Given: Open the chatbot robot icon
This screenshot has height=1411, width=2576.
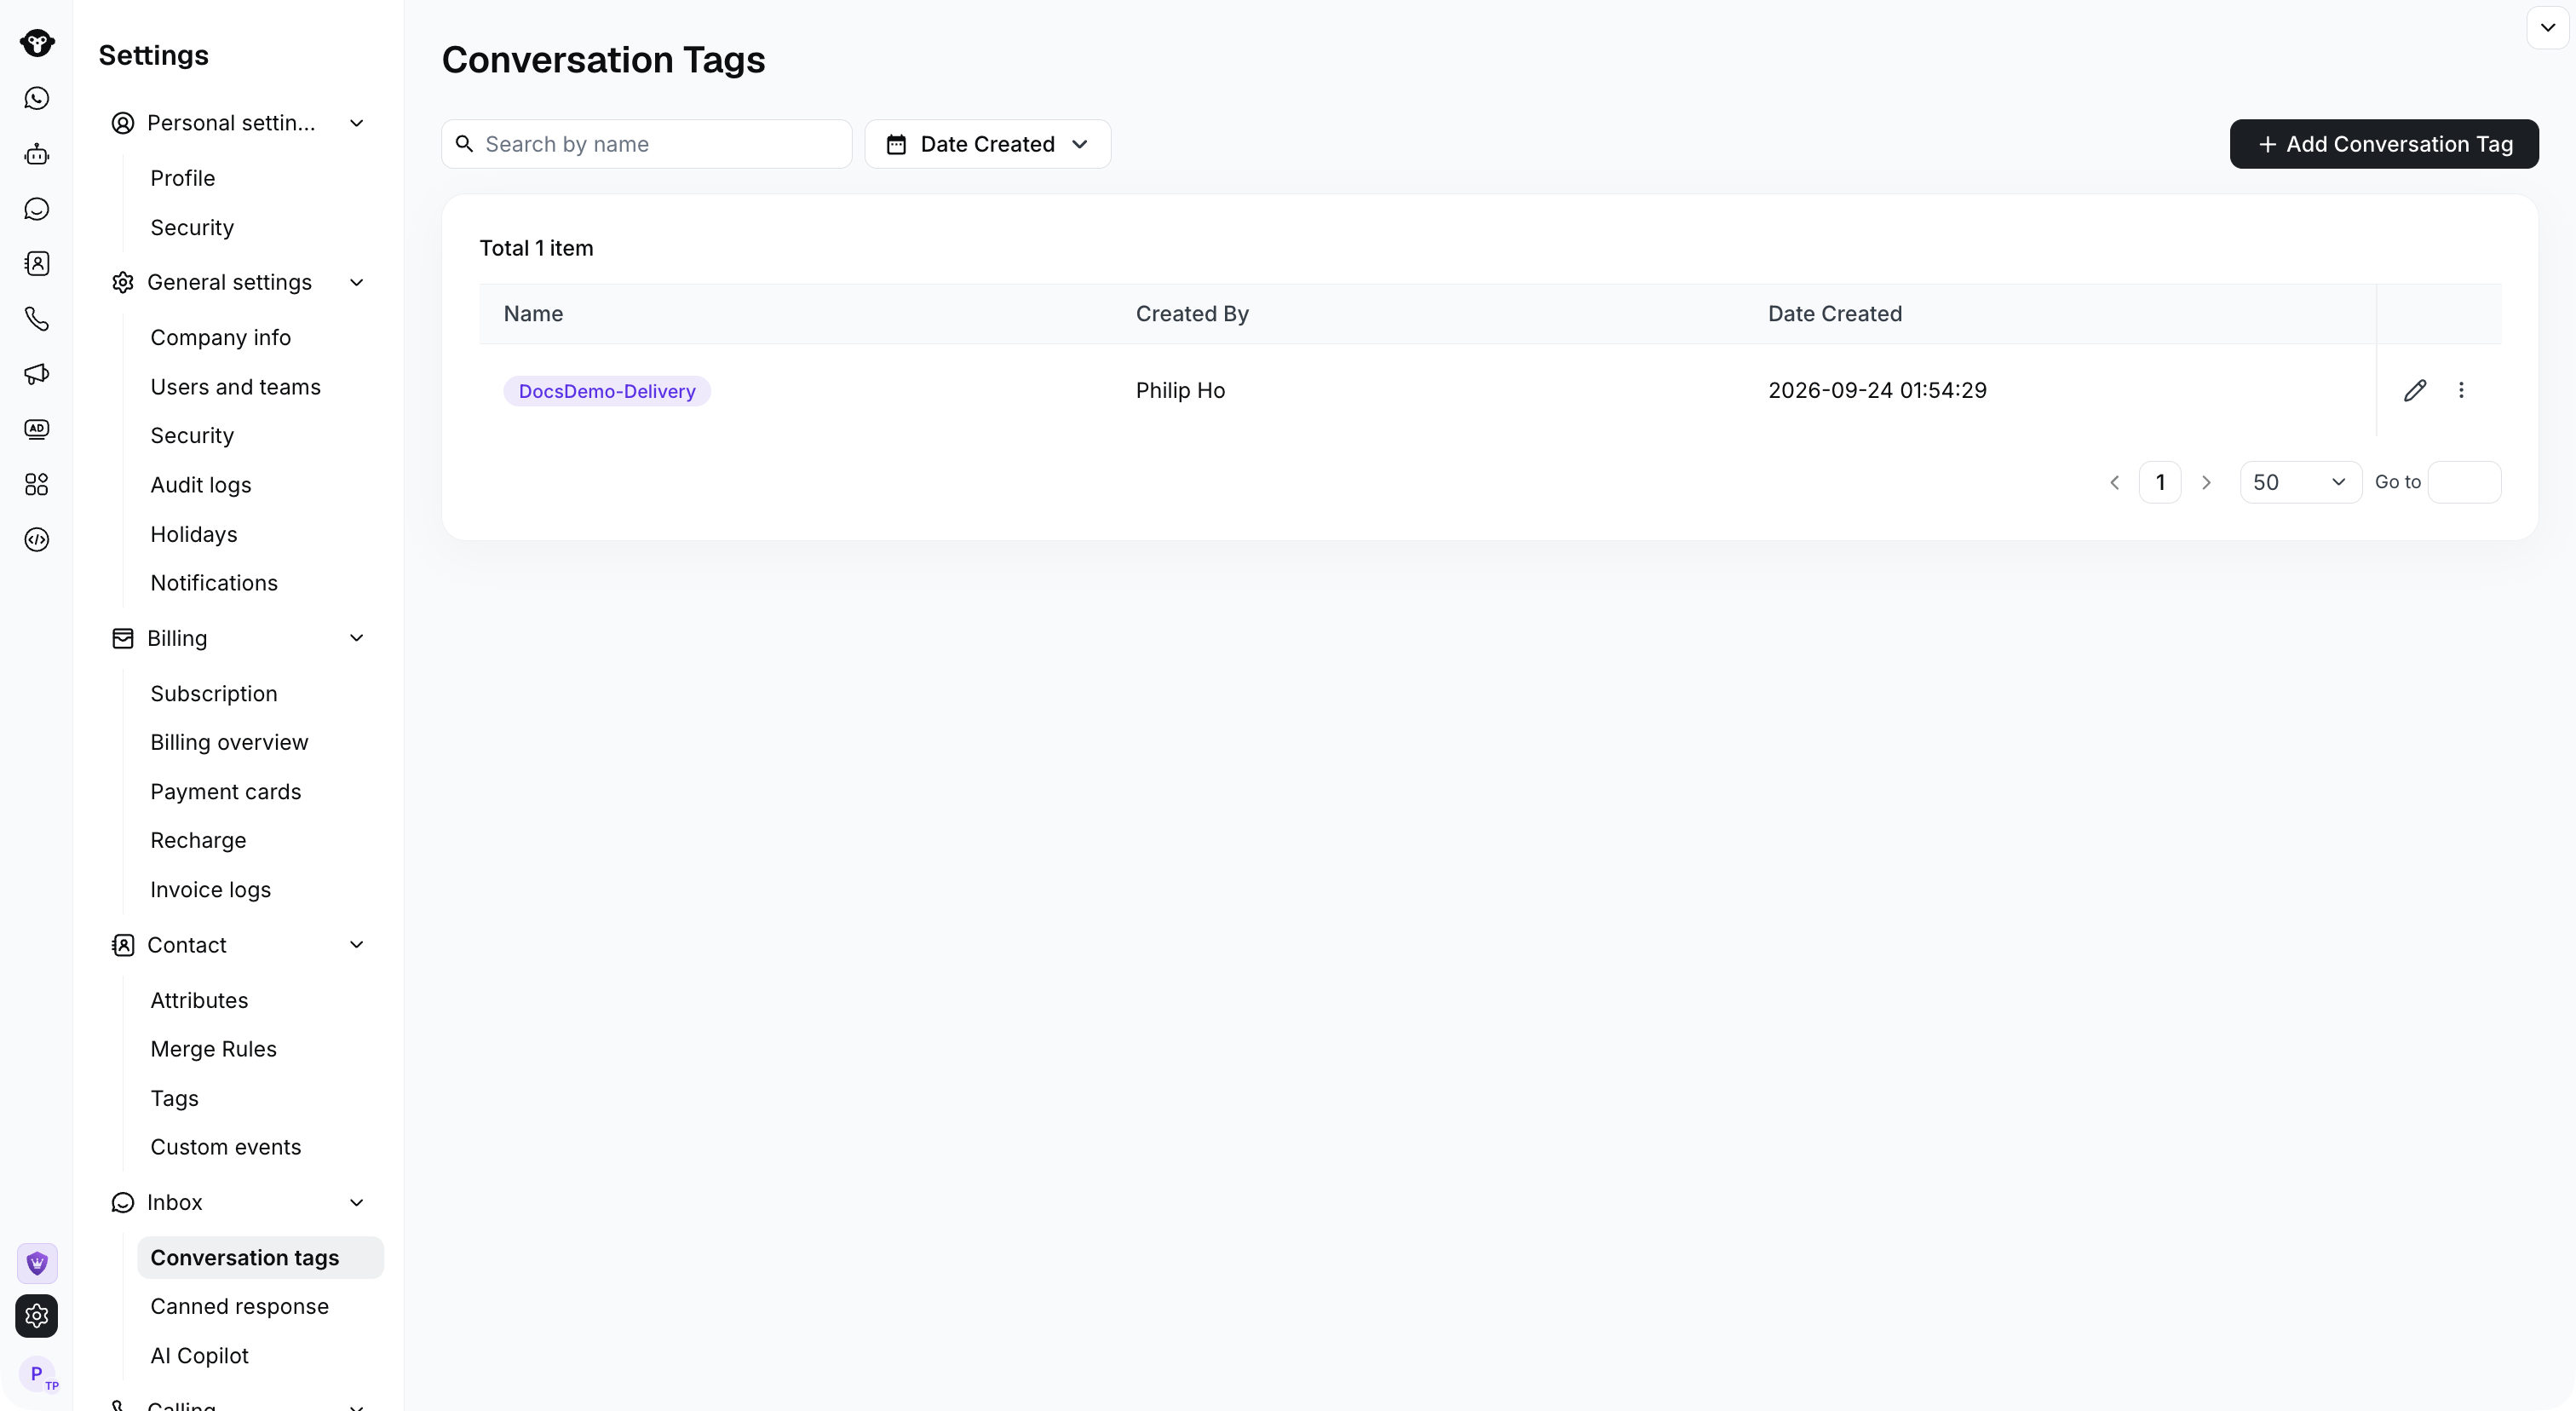Looking at the screenshot, I should pyautogui.click(x=37, y=154).
